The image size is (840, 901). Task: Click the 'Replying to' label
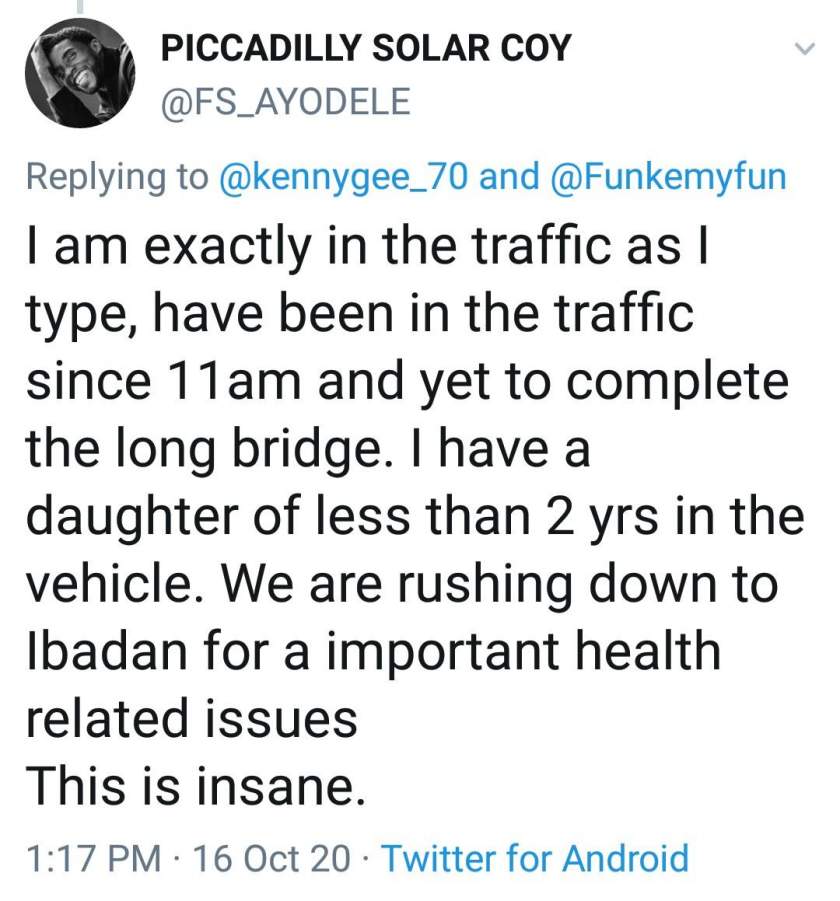point(117,177)
